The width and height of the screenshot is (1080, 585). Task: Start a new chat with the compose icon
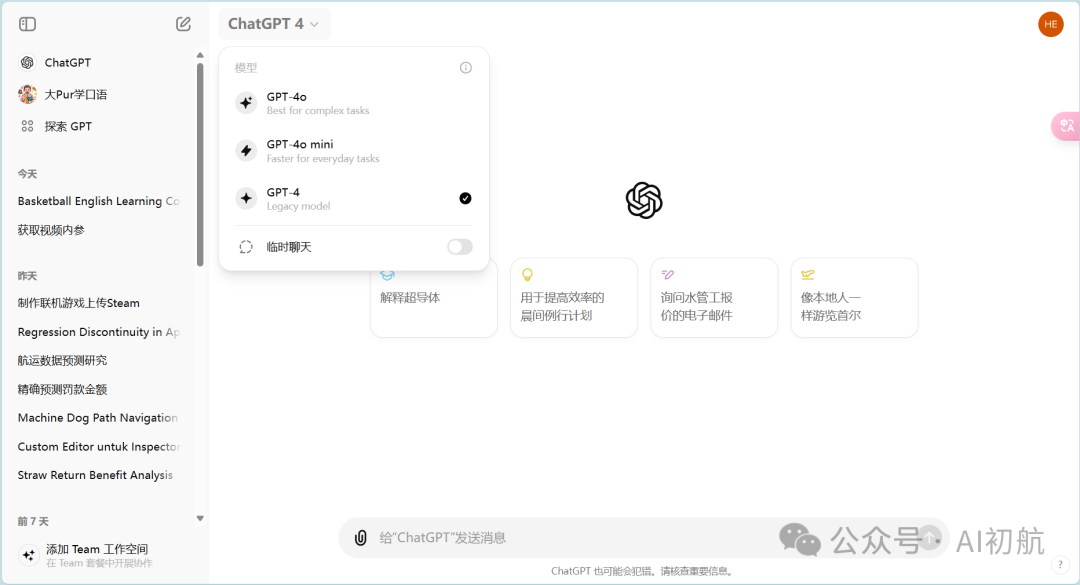click(x=183, y=24)
